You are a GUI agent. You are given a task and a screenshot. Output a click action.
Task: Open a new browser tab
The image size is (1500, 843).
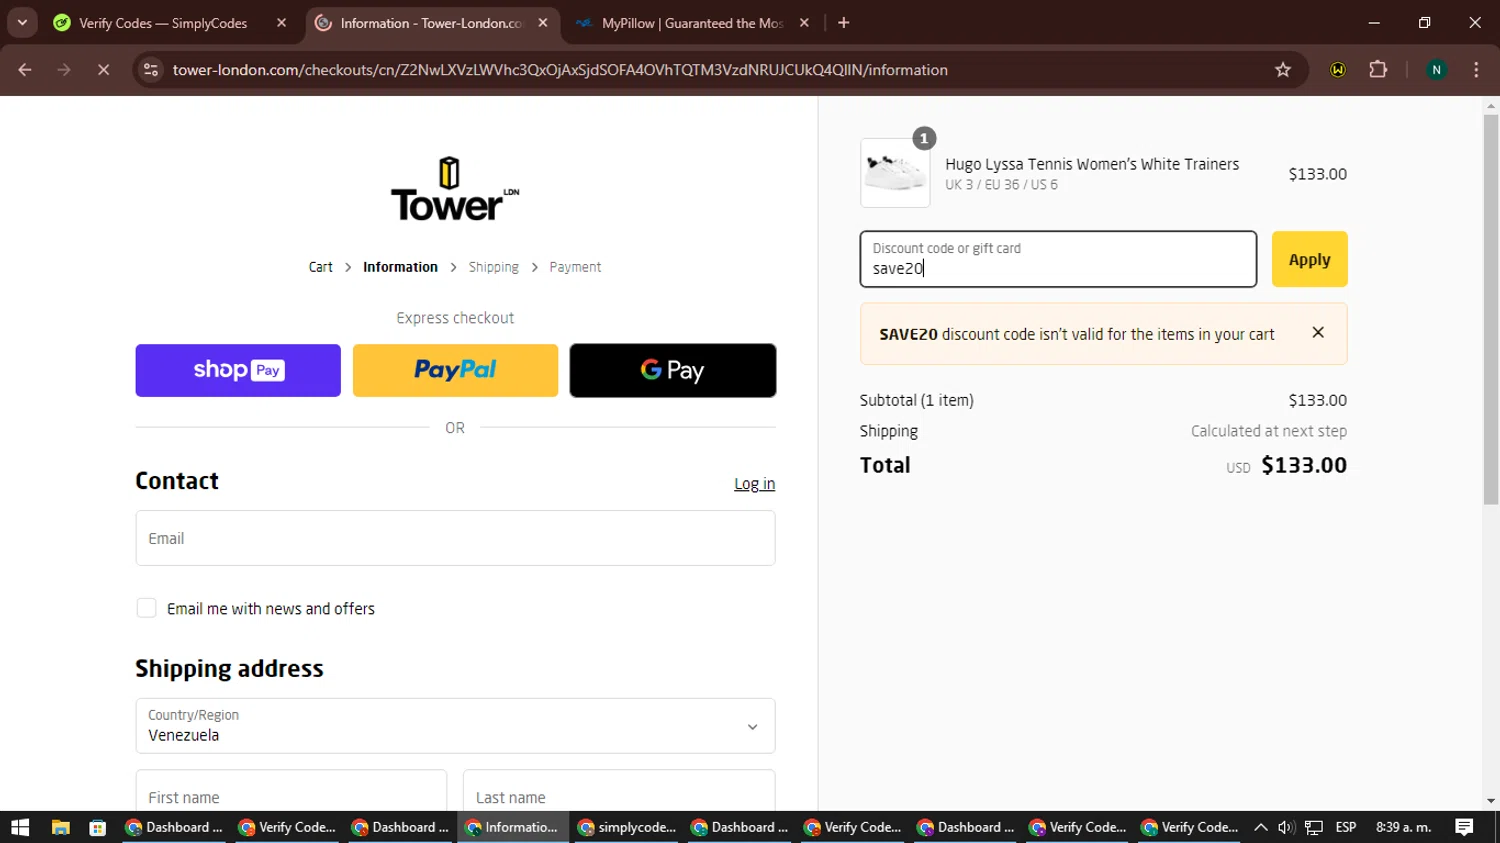[x=844, y=23]
